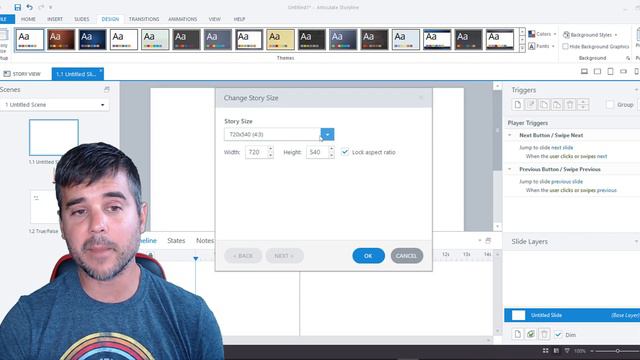Screen dimensions: 640x360
Task: Click the delete trigger trash icon
Action: [x=570, y=105]
